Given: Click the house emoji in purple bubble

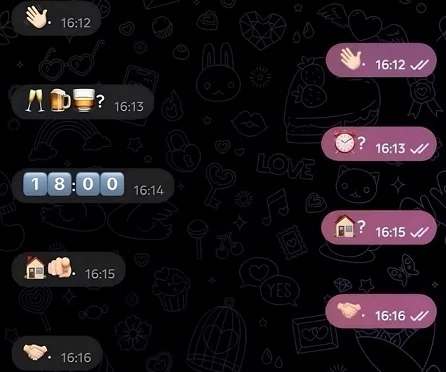Looking at the screenshot, I should click(x=345, y=226).
